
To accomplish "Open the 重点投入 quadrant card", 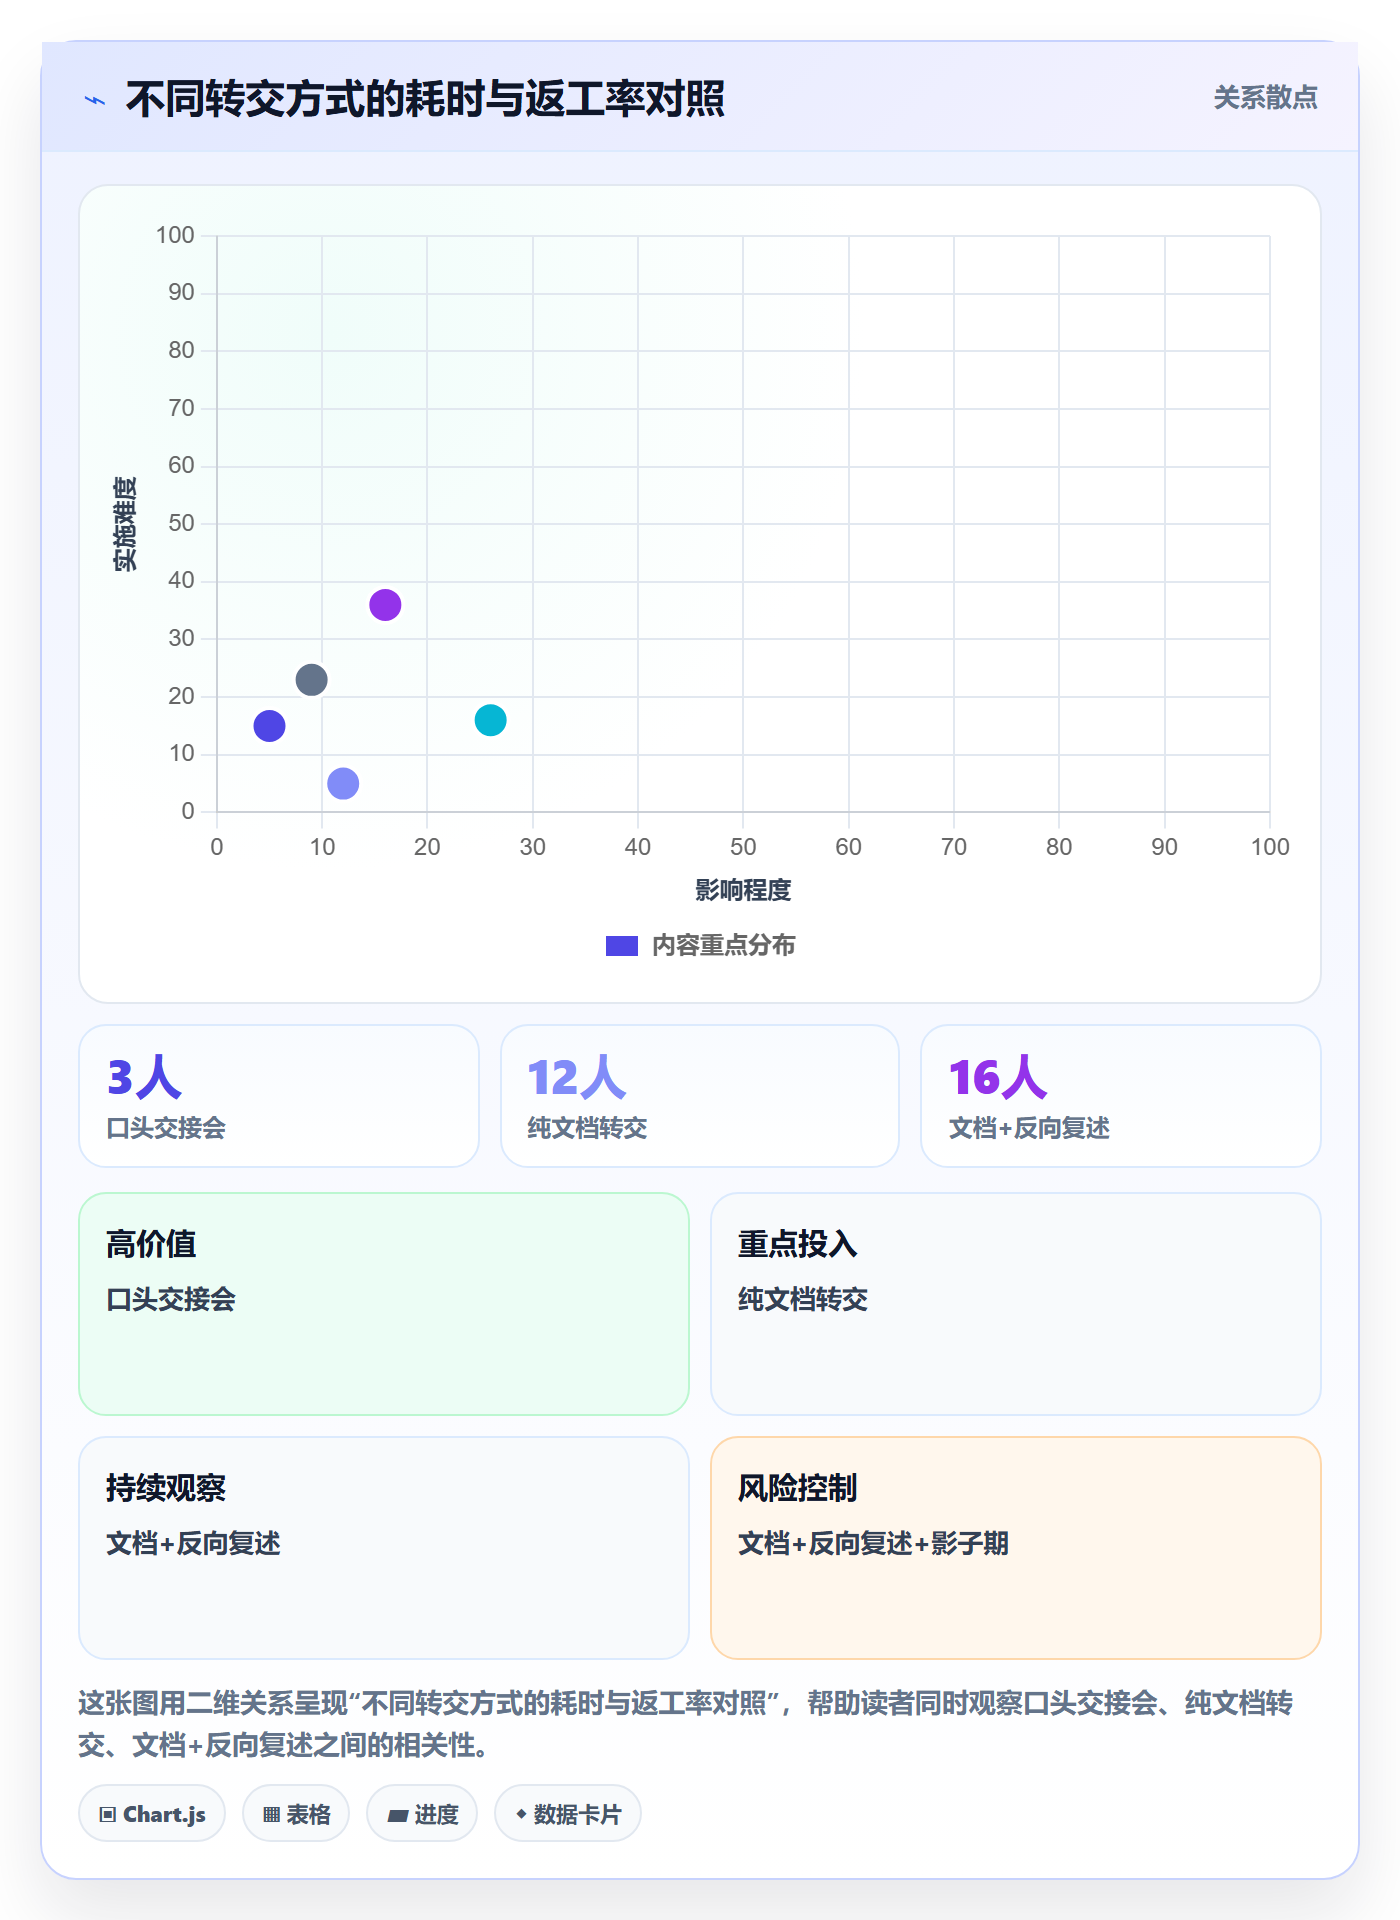I will tap(1016, 1304).
